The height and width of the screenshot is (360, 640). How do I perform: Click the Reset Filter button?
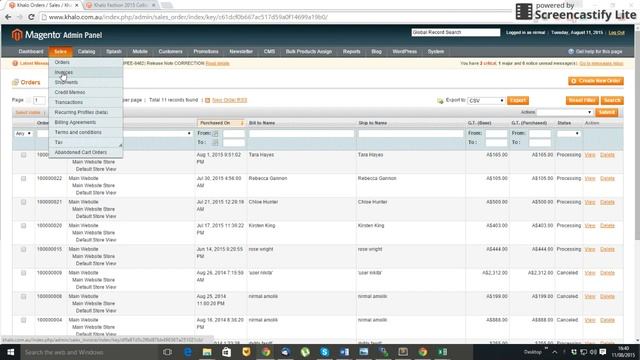coord(582,100)
